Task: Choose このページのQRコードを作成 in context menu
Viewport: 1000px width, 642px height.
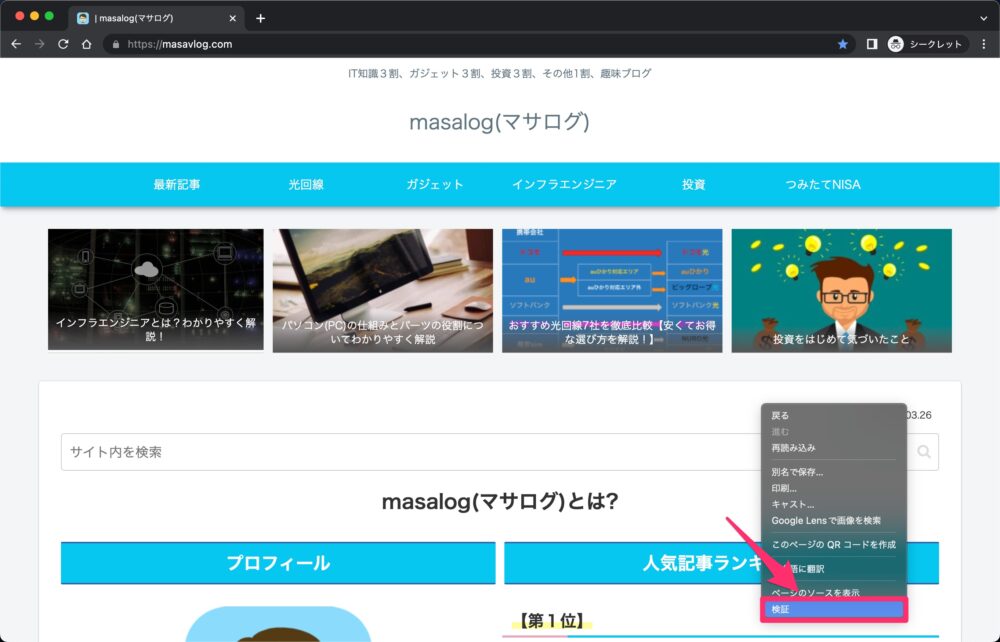Action: (x=834, y=545)
